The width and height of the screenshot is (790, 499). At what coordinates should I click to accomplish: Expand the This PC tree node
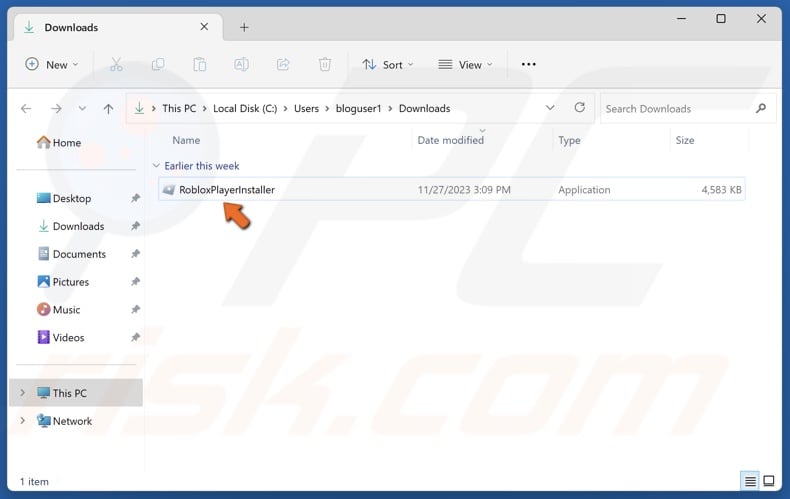[x=22, y=393]
